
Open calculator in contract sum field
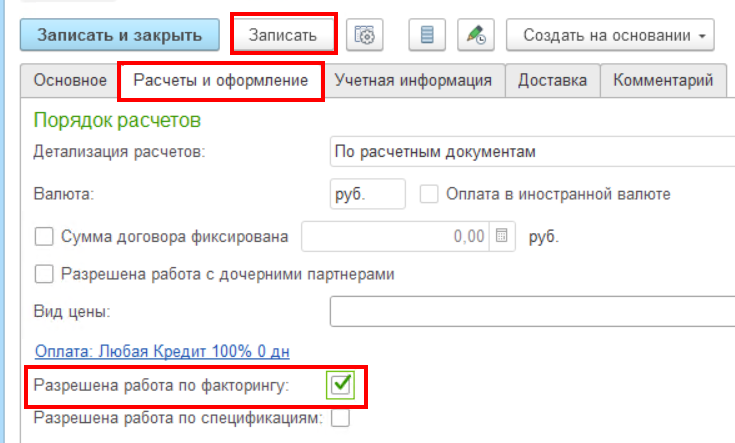tap(502, 236)
